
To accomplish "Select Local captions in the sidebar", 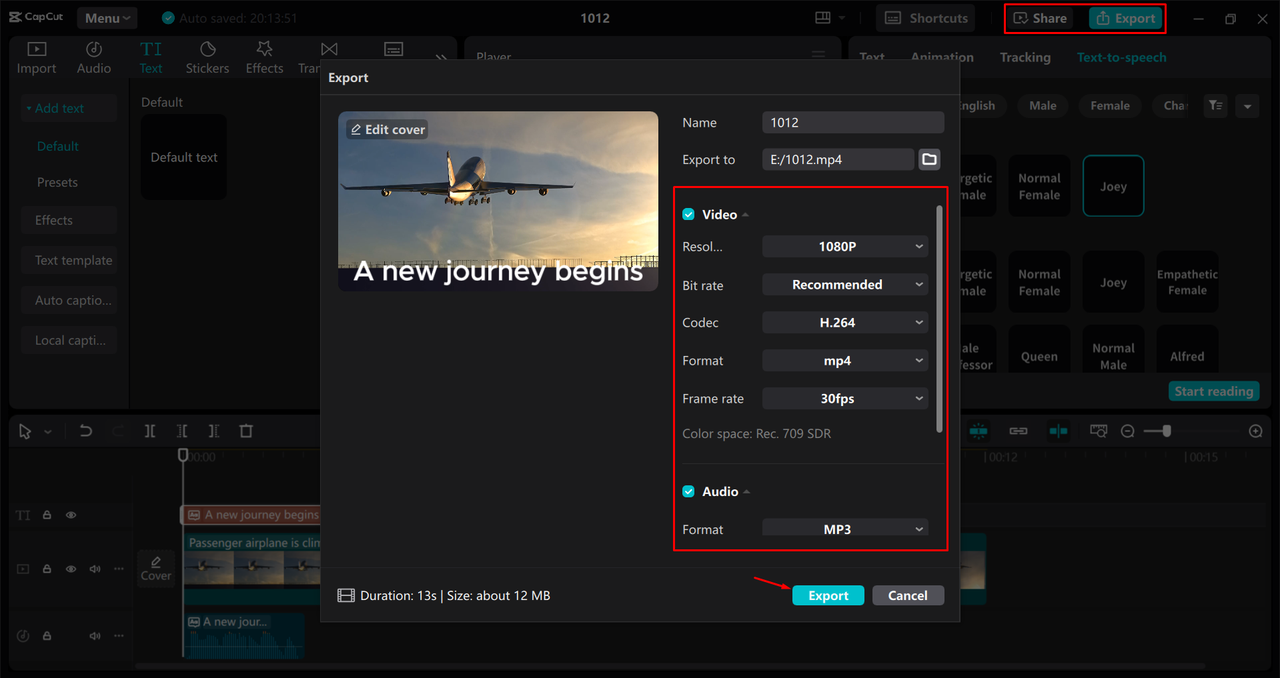I will click(x=69, y=340).
